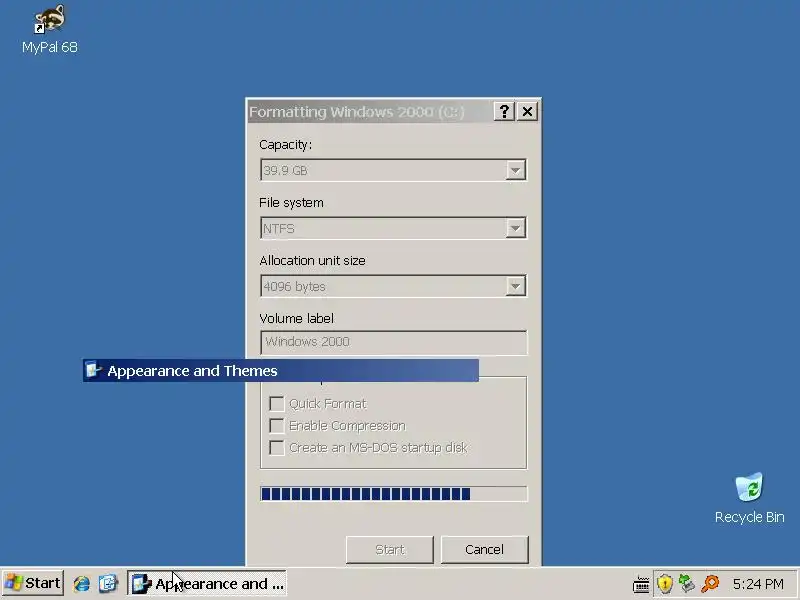
Task: Open the Recycle Bin on the desktop
Action: coord(749,498)
